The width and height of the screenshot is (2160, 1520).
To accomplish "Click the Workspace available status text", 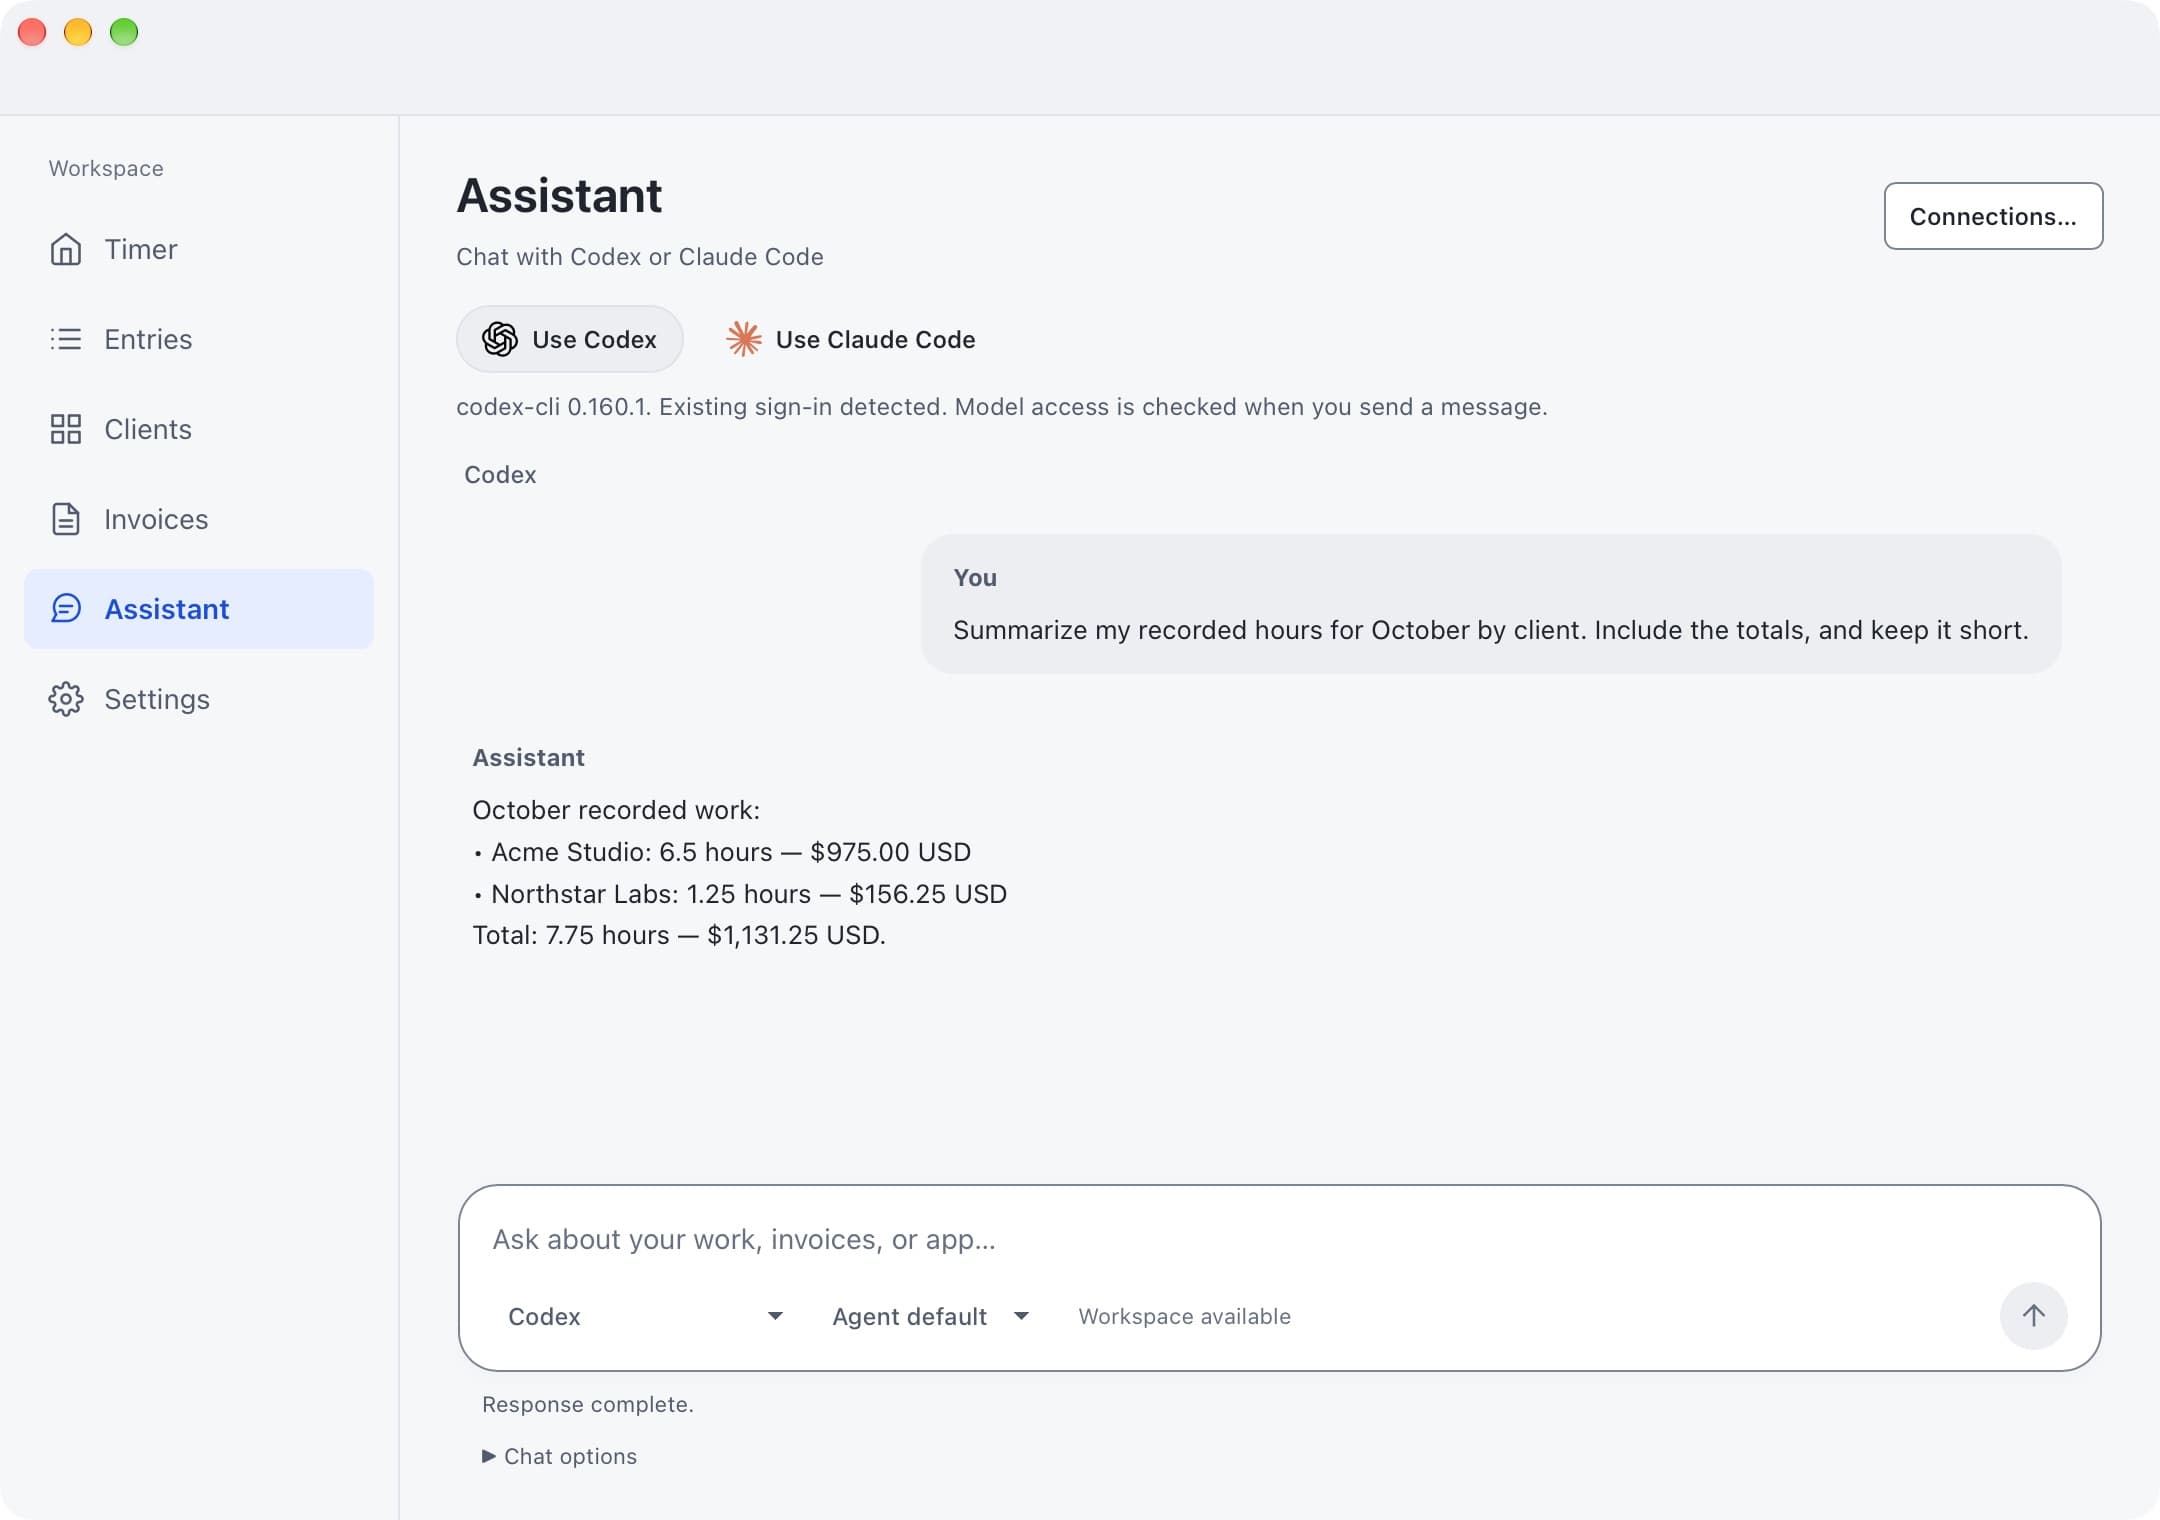I will (x=1184, y=1316).
